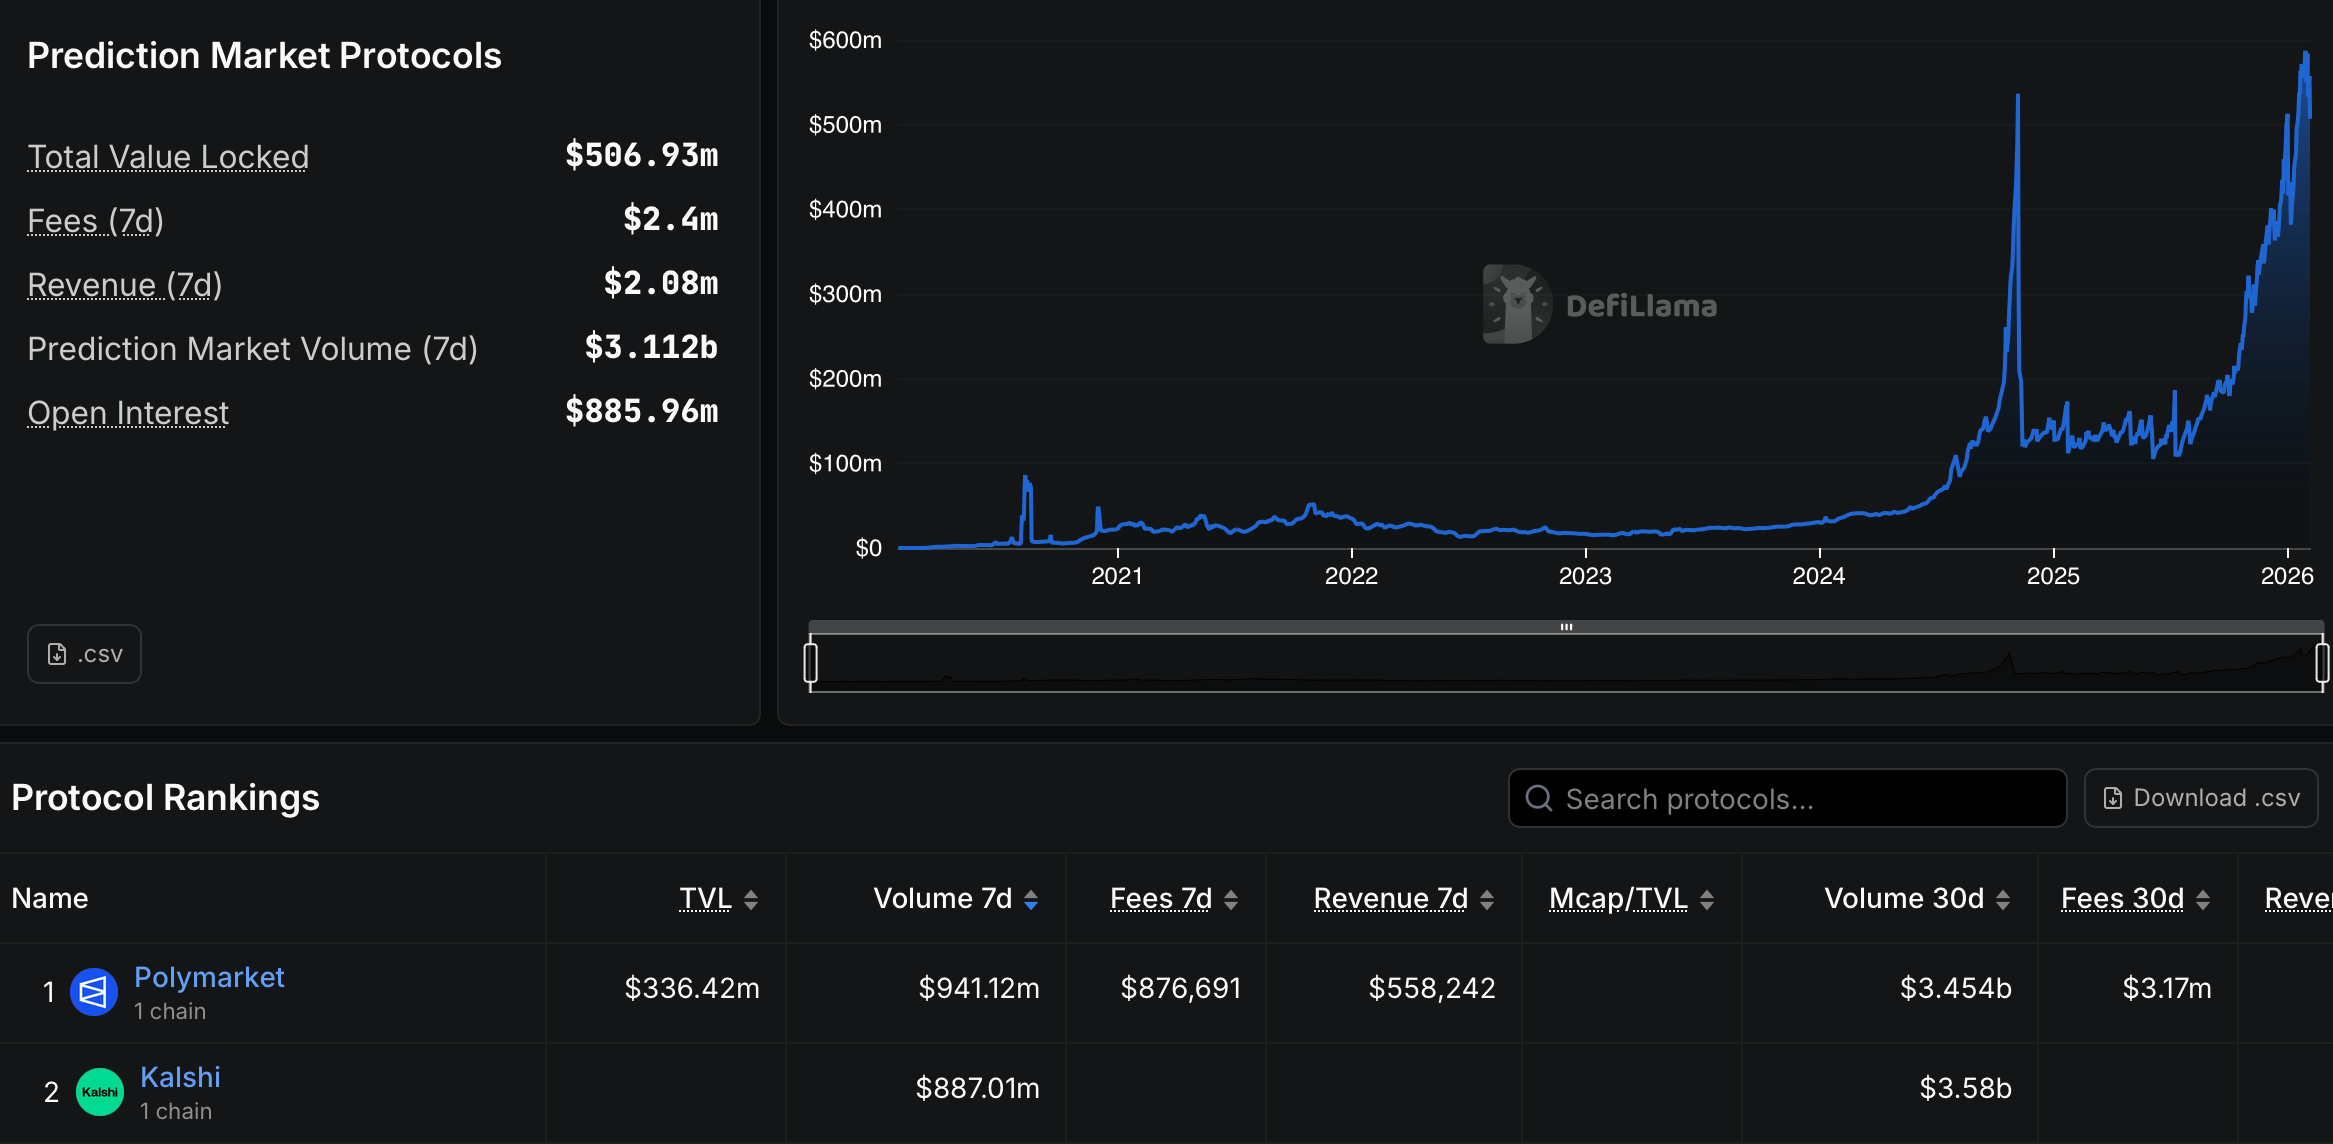
Task: Click the Open Interest label
Action: (x=128, y=413)
